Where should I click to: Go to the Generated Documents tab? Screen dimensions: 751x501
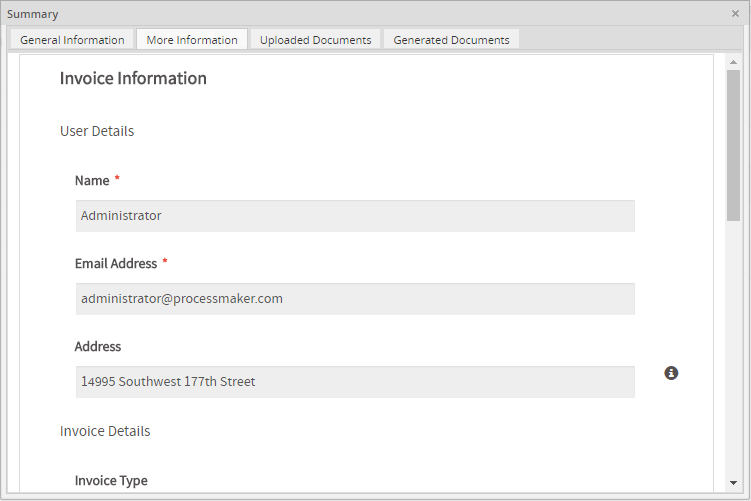pyautogui.click(x=451, y=40)
